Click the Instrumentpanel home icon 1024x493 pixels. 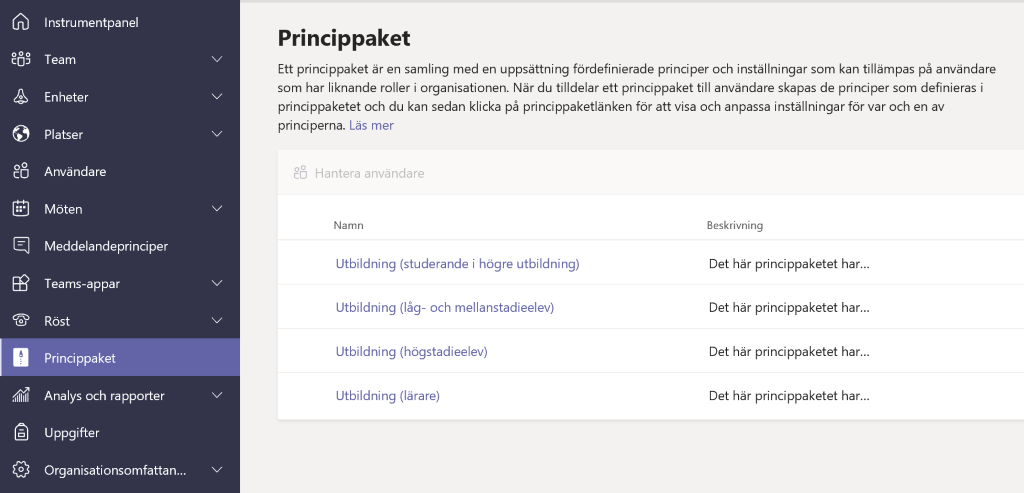coord(21,22)
